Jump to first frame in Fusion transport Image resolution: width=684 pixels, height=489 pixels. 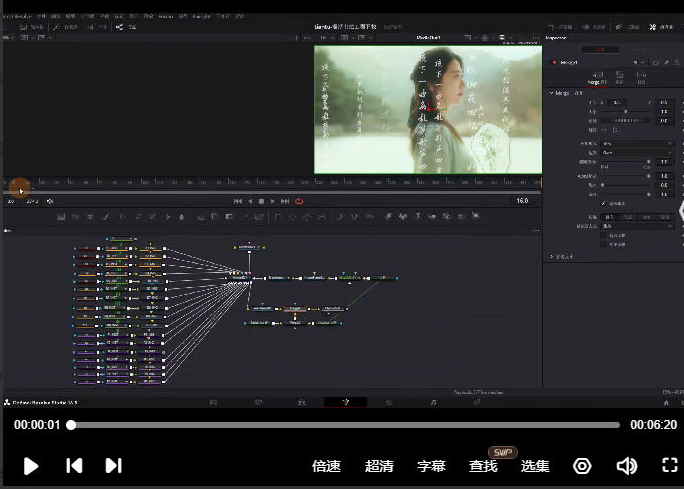pos(237,201)
